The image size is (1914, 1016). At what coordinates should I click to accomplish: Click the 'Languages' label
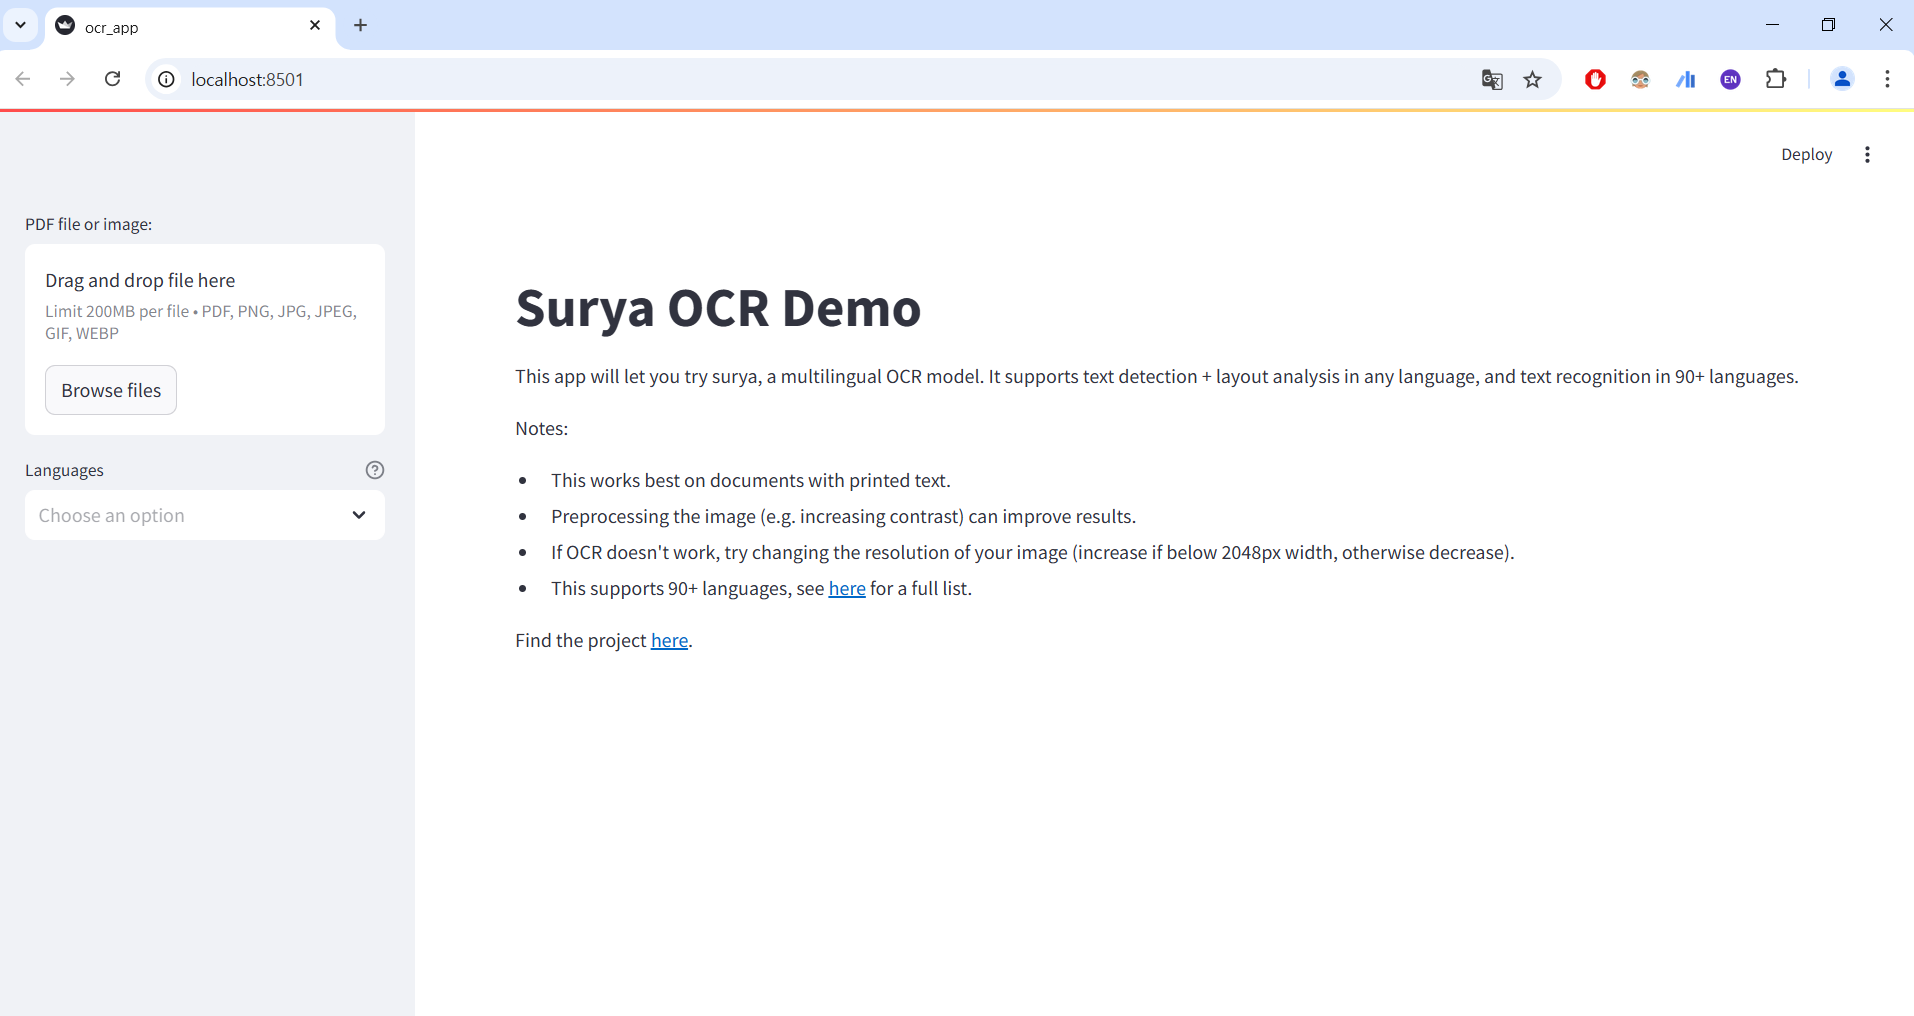point(64,470)
